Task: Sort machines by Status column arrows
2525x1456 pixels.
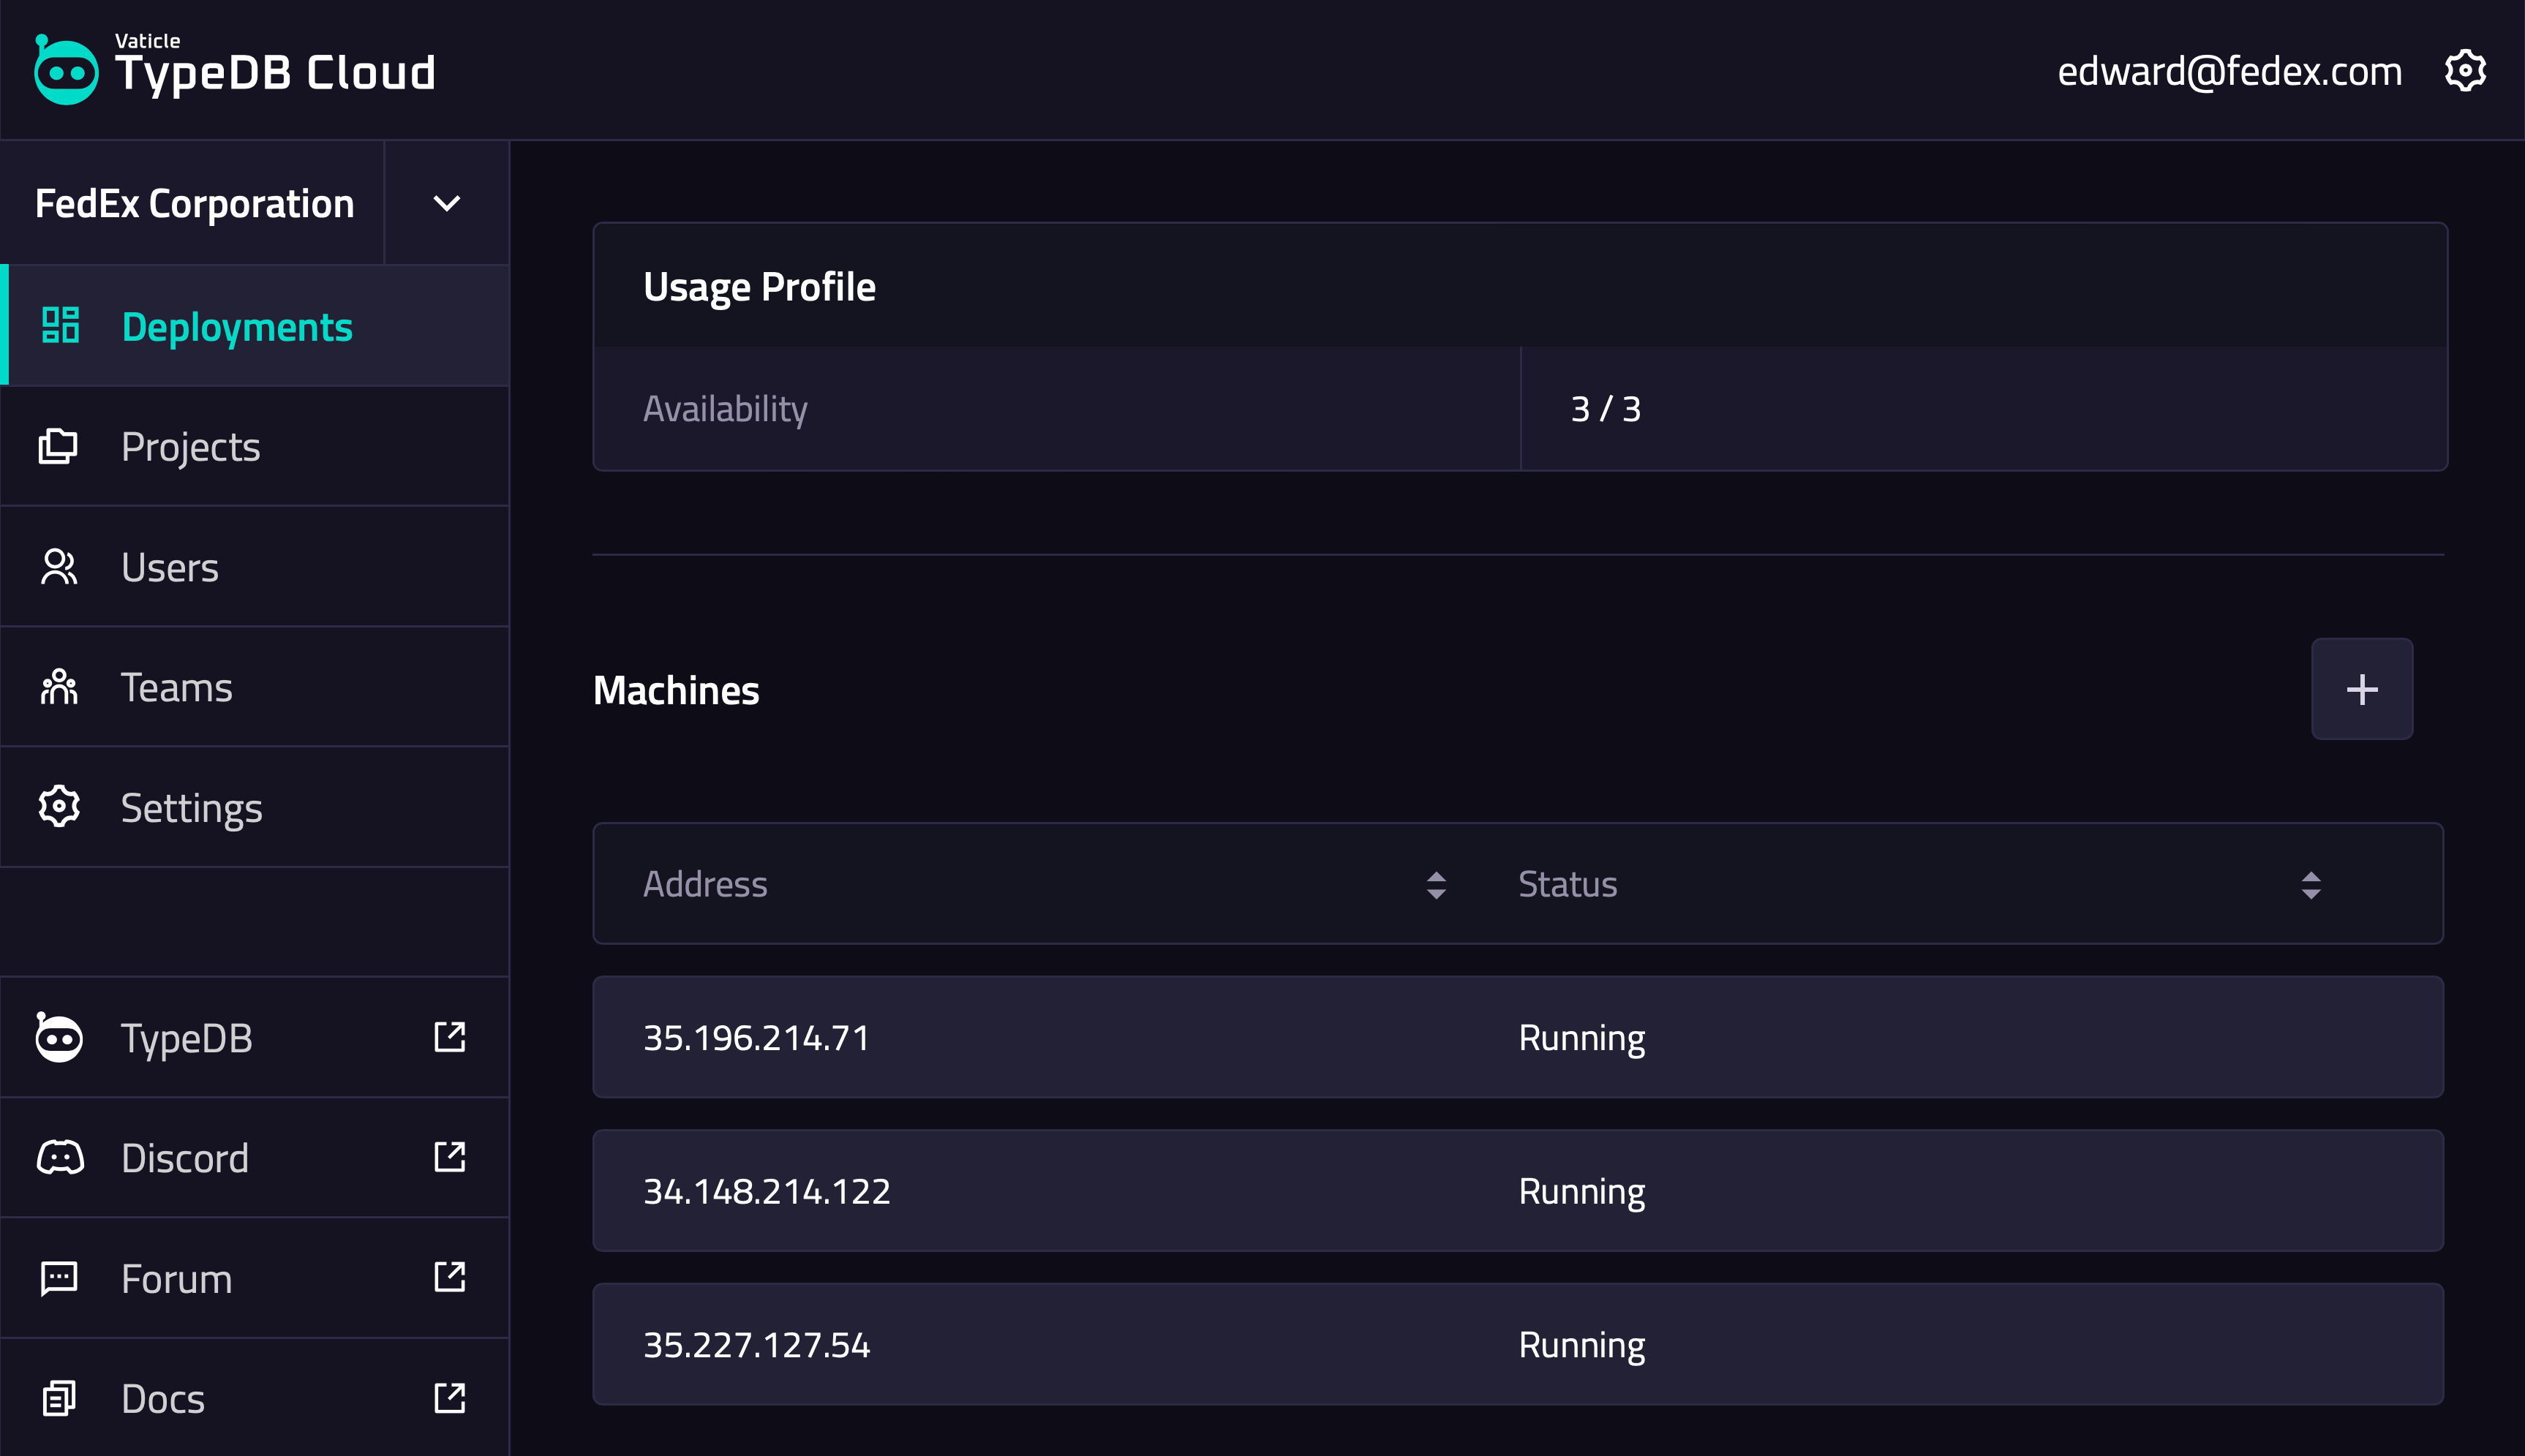Action: click(x=2310, y=885)
